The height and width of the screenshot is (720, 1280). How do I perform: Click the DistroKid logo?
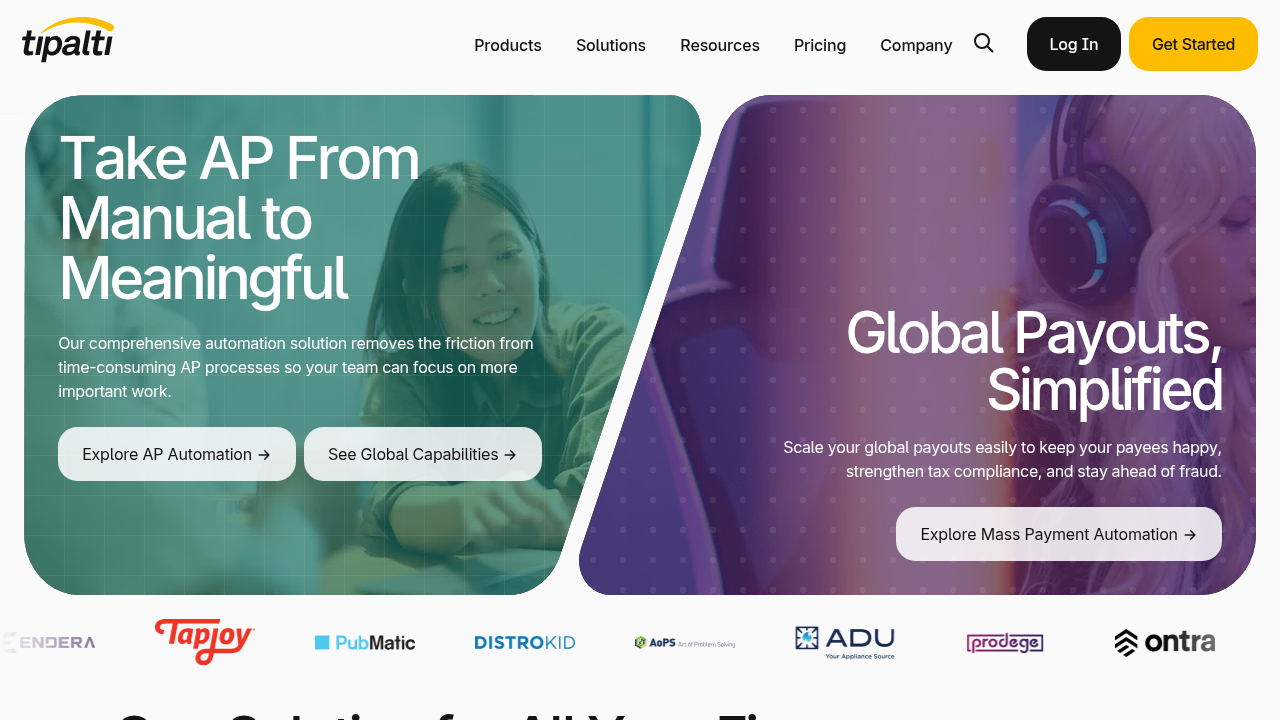pos(525,643)
